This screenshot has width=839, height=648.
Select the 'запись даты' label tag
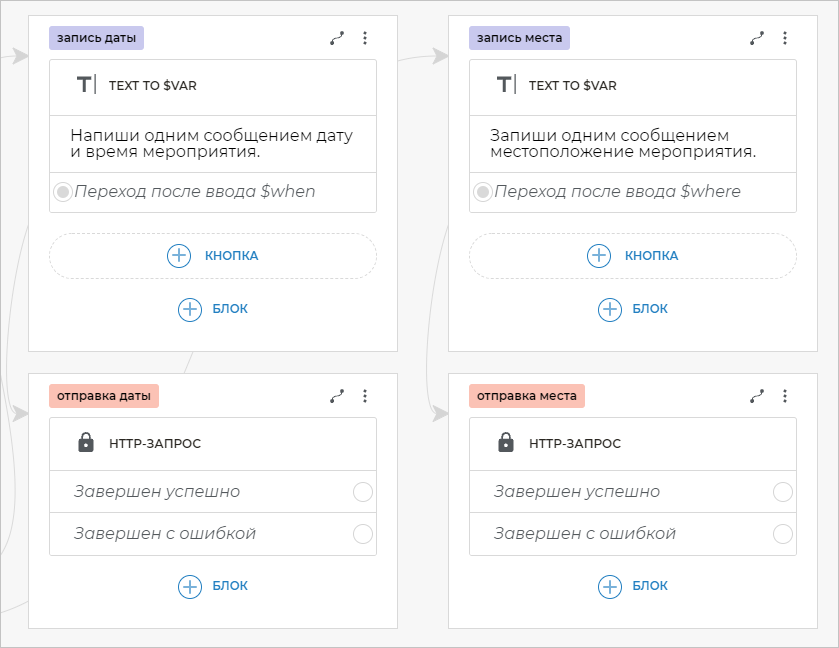tap(97, 38)
